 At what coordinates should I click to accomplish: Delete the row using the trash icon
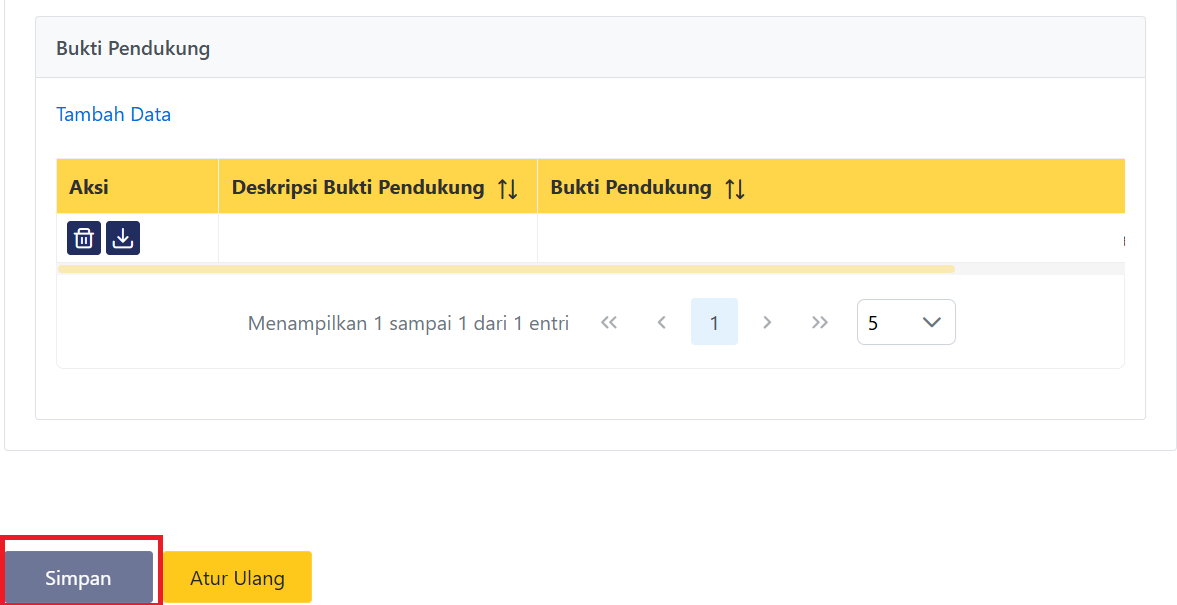tap(84, 238)
